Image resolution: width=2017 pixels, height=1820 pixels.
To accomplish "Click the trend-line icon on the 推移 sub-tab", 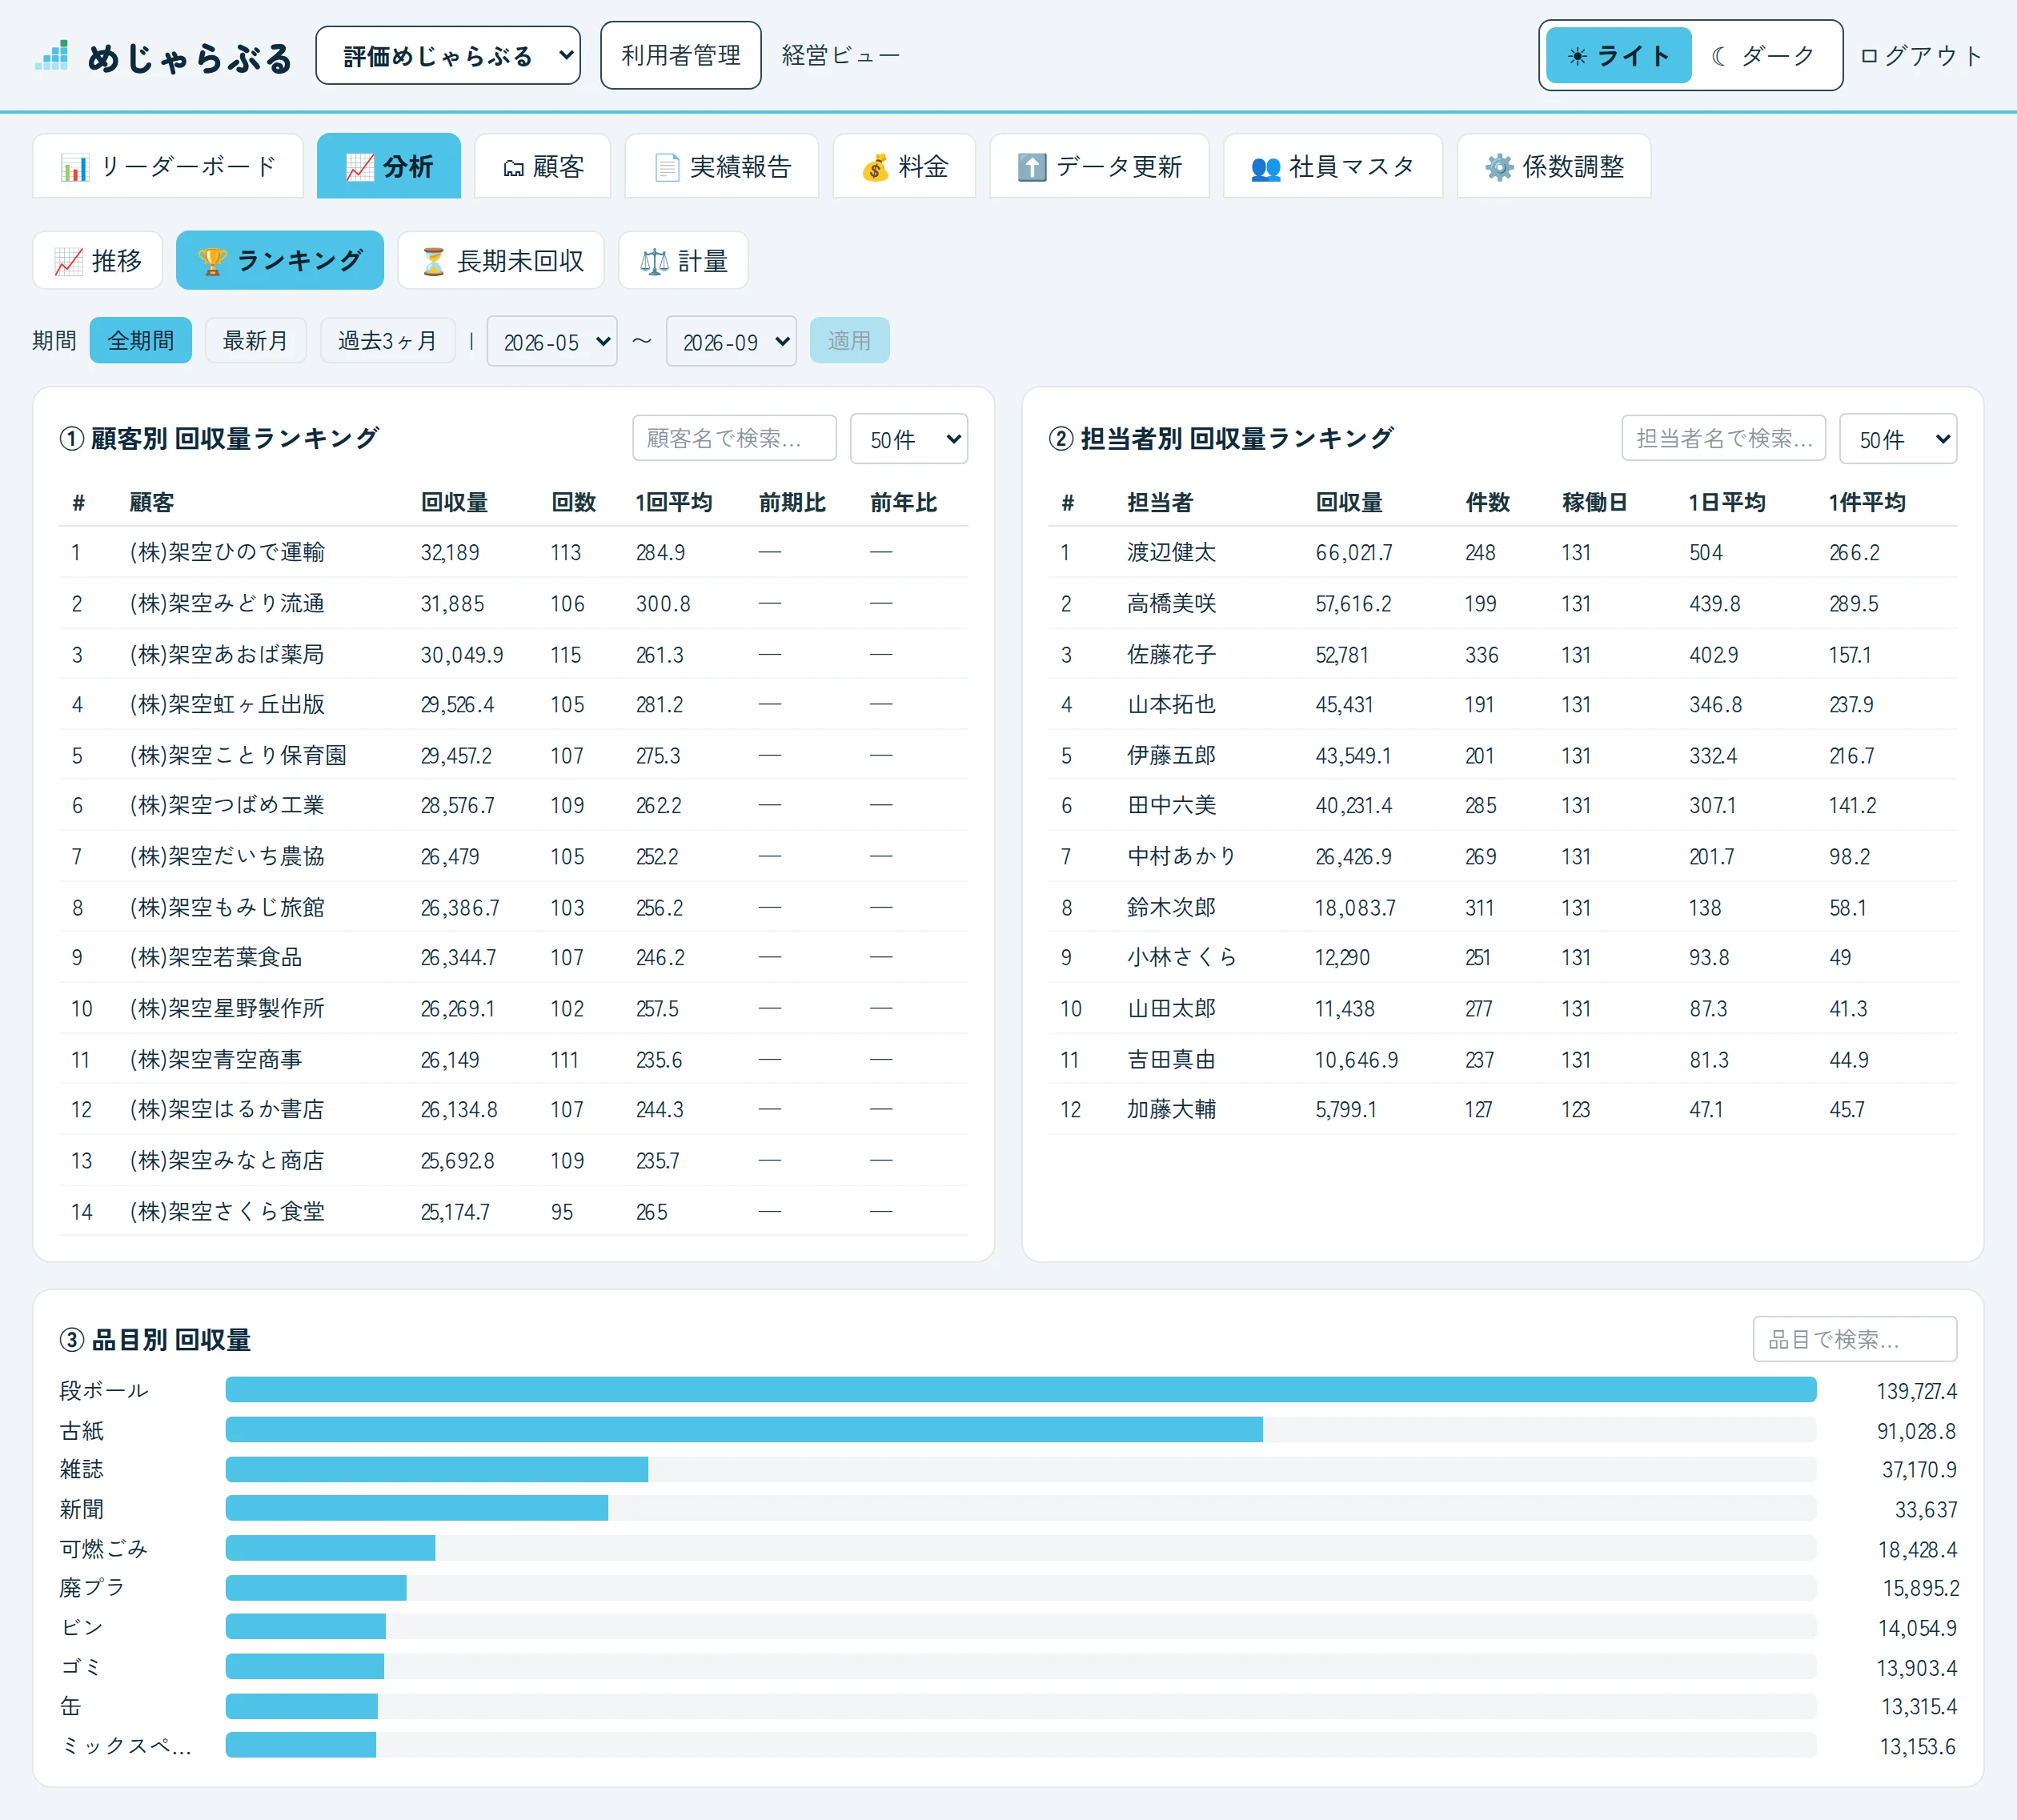I will [68, 262].
